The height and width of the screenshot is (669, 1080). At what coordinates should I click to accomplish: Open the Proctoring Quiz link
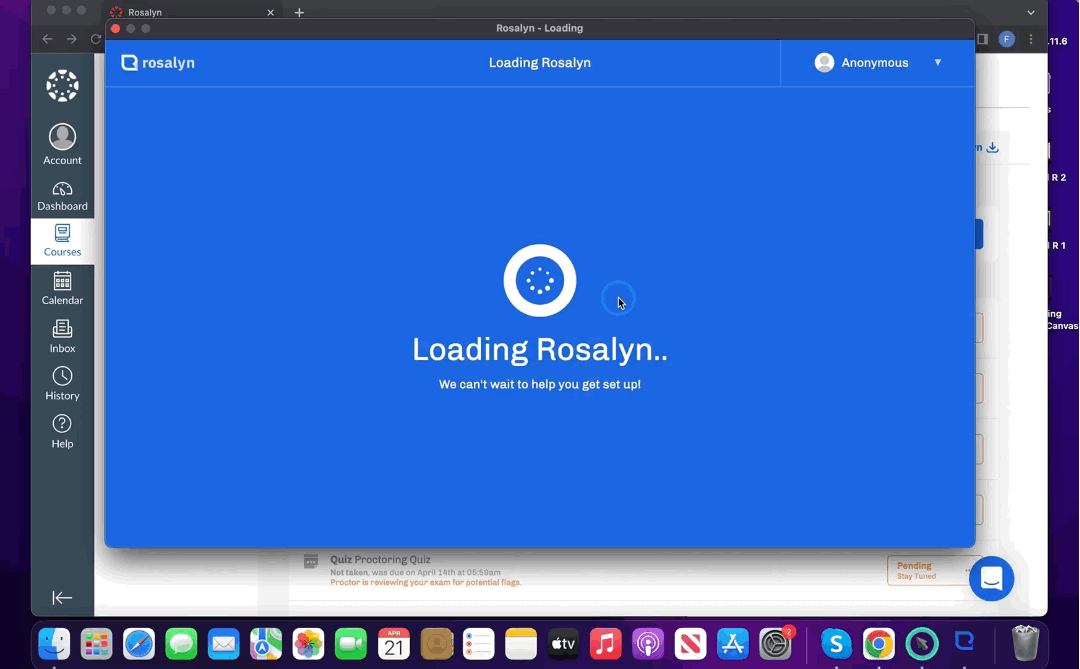(380, 559)
